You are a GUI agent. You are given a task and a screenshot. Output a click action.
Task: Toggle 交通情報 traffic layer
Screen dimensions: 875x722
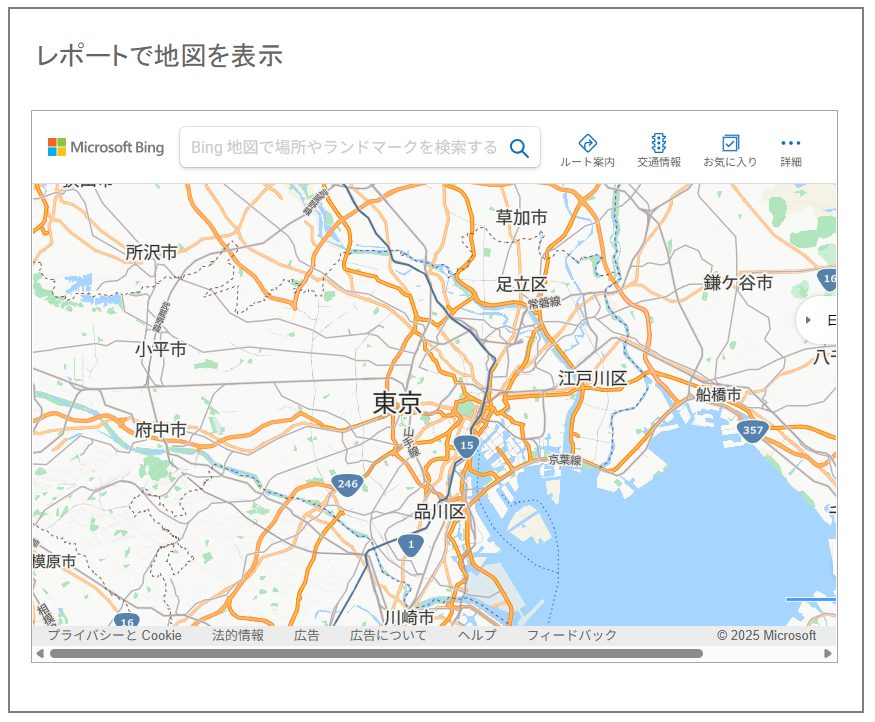(658, 150)
